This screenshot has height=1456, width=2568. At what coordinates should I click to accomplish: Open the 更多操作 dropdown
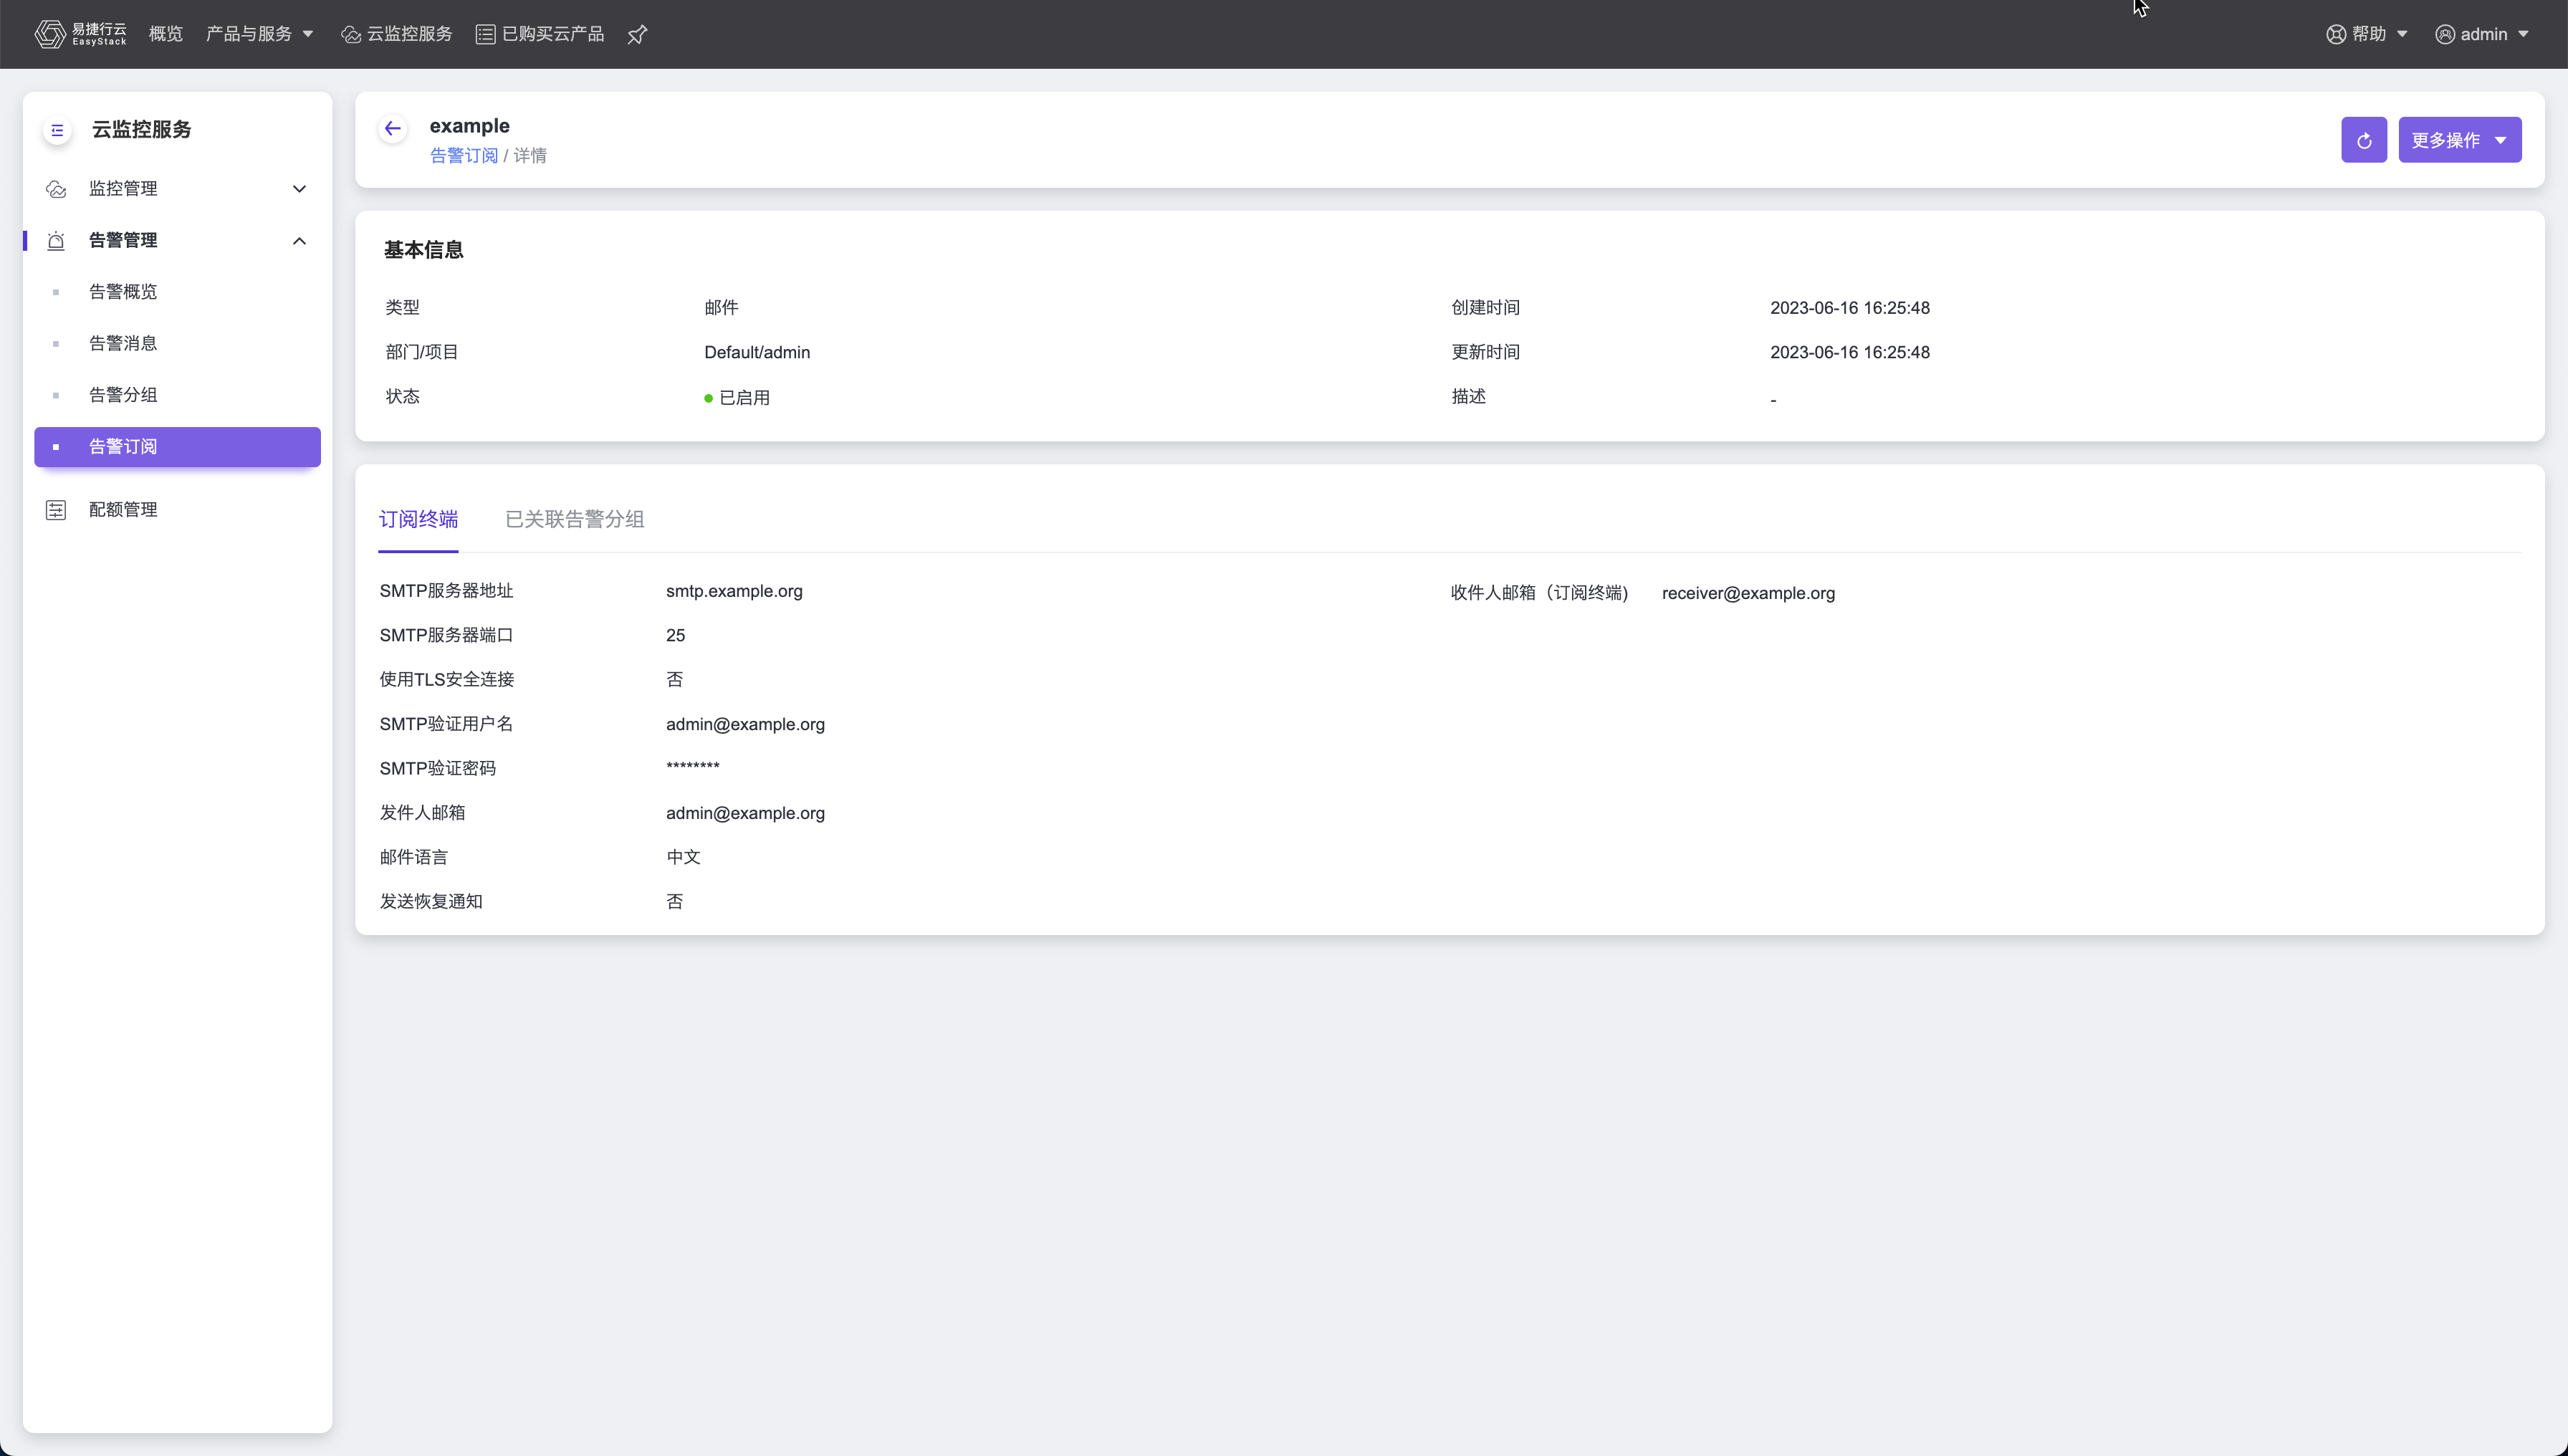[x=2459, y=140]
